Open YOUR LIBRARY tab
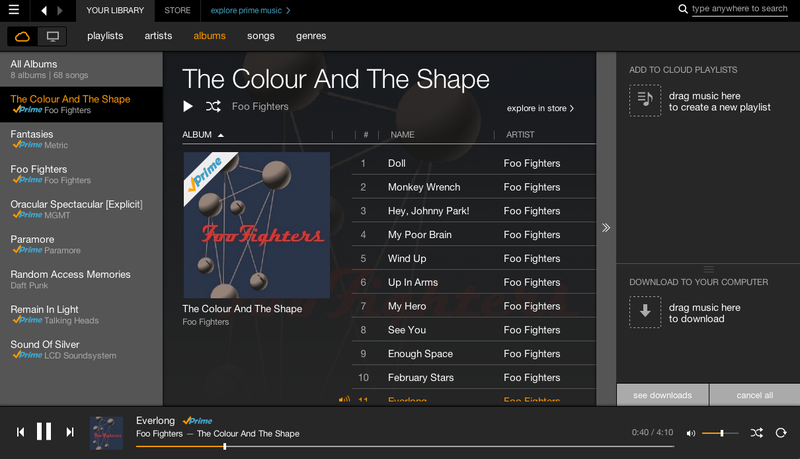Viewport: 800px width, 459px height. 115,10
